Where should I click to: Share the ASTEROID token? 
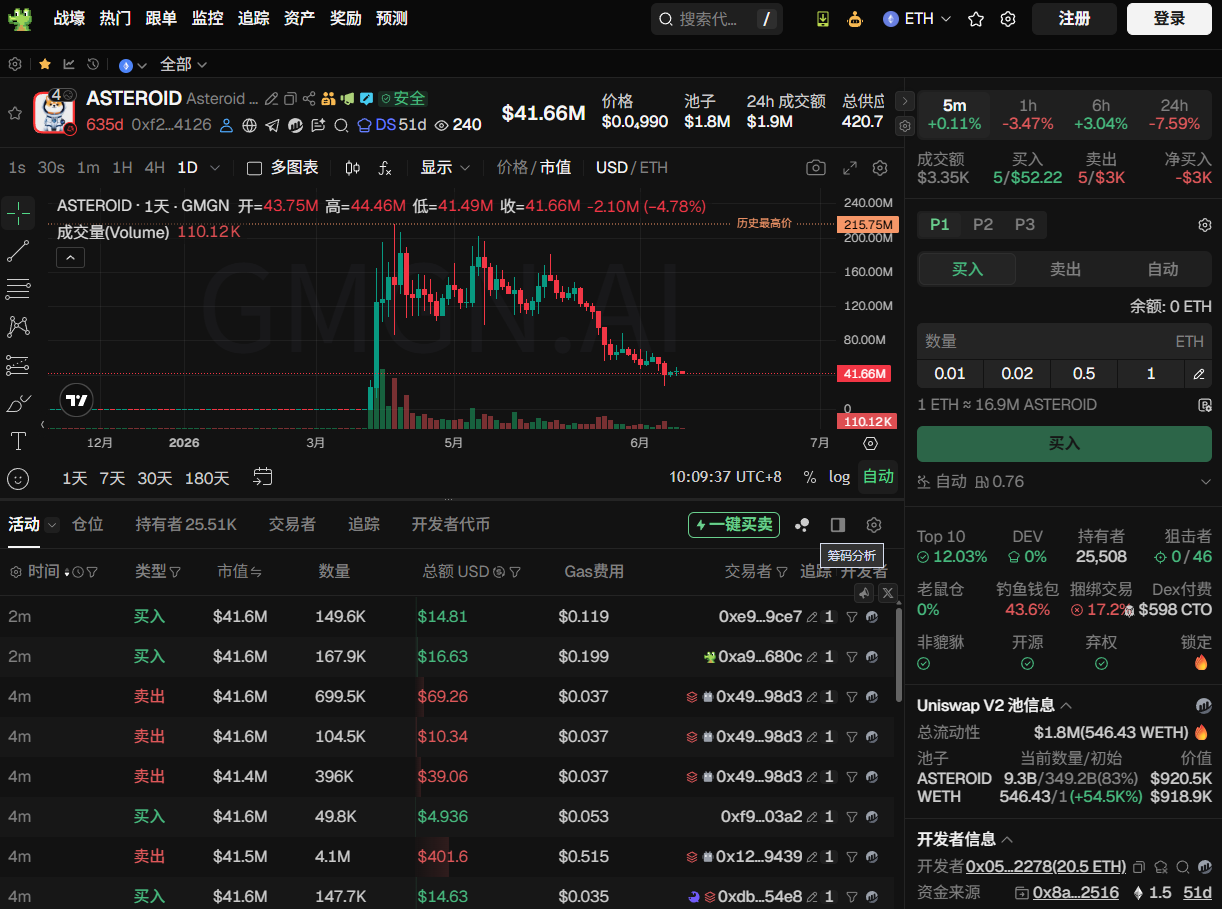coord(309,99)
